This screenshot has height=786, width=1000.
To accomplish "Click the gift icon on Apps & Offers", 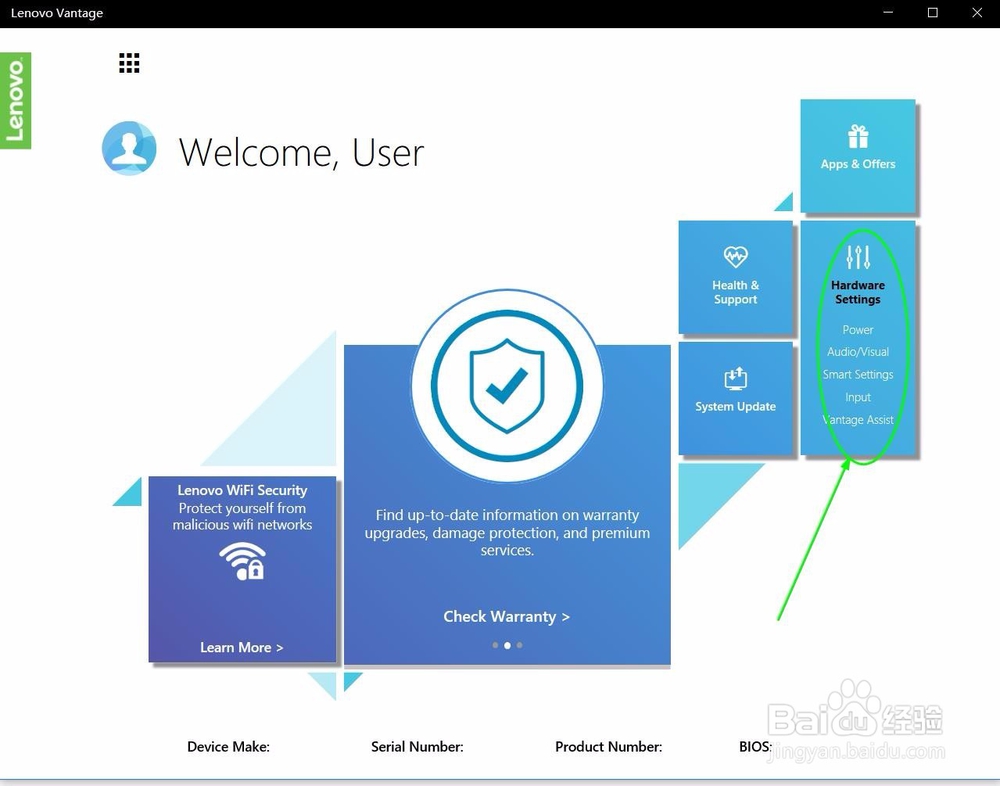I will 858,137.
